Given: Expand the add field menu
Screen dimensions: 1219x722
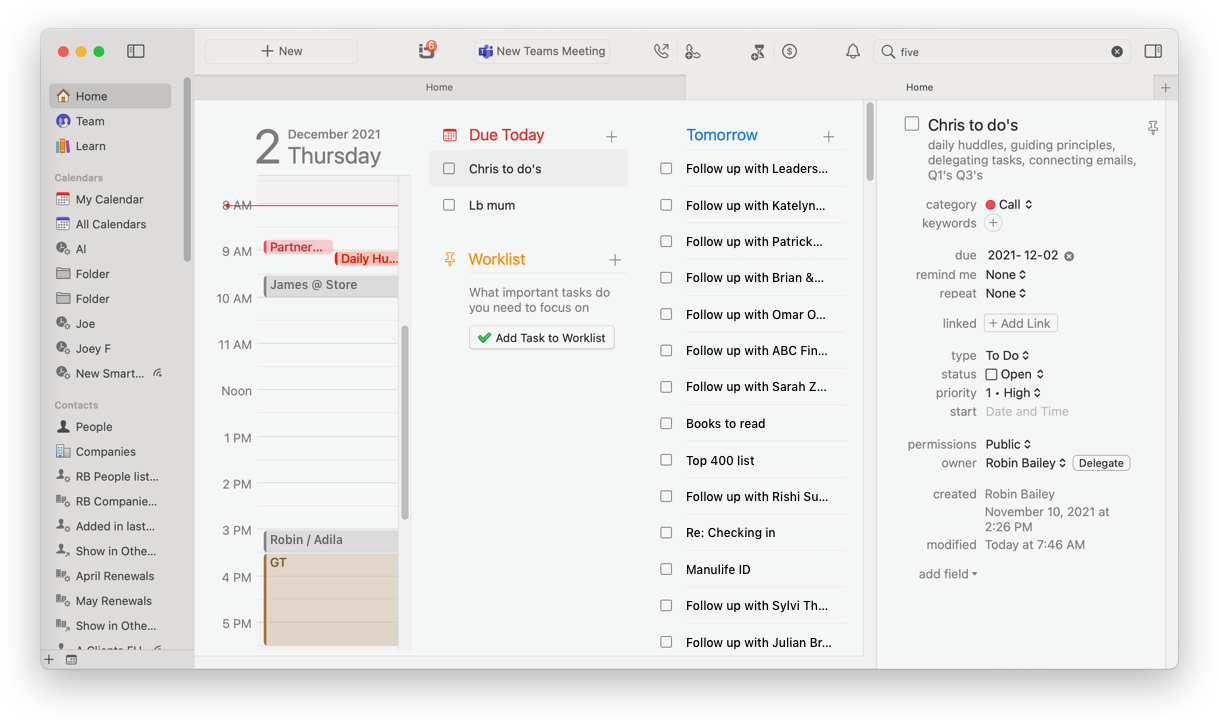Looking at the screenshot, I should (948, 574).
